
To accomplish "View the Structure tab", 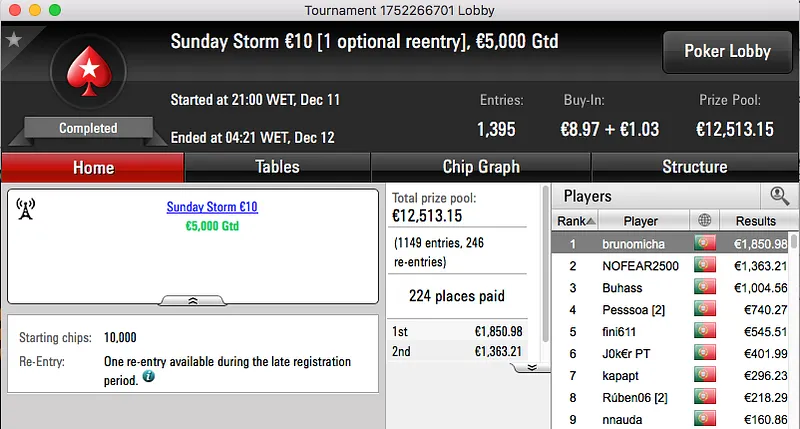I will point(694,167).
